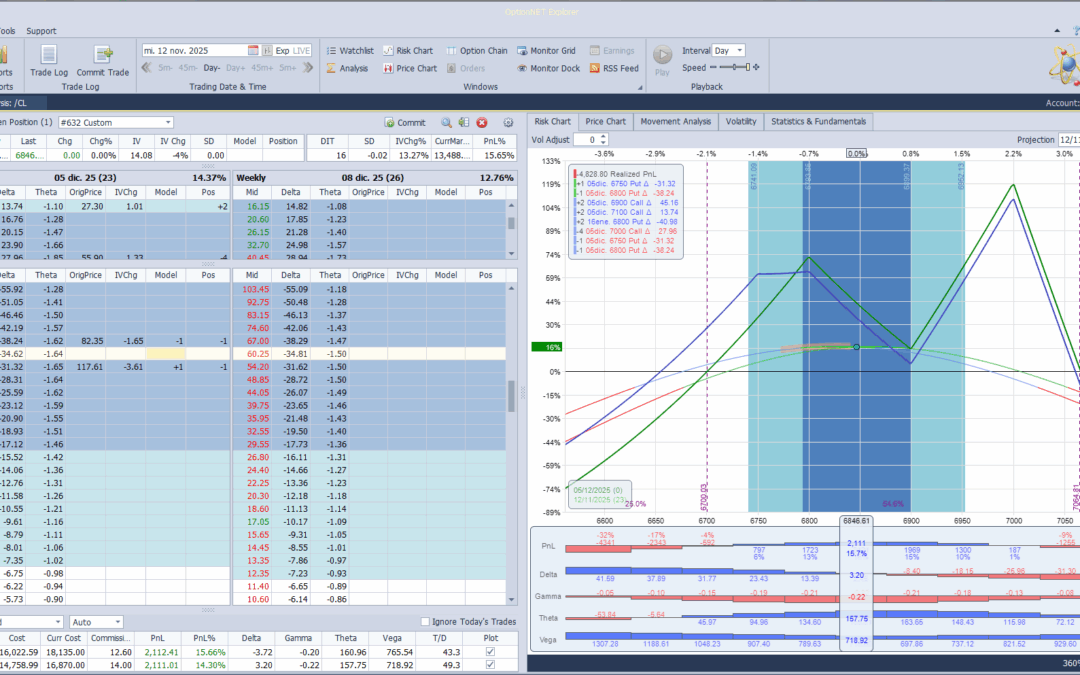The image size is (1080, 675).
Task: Open the RSS Feed window
Action: coord(614,68)
